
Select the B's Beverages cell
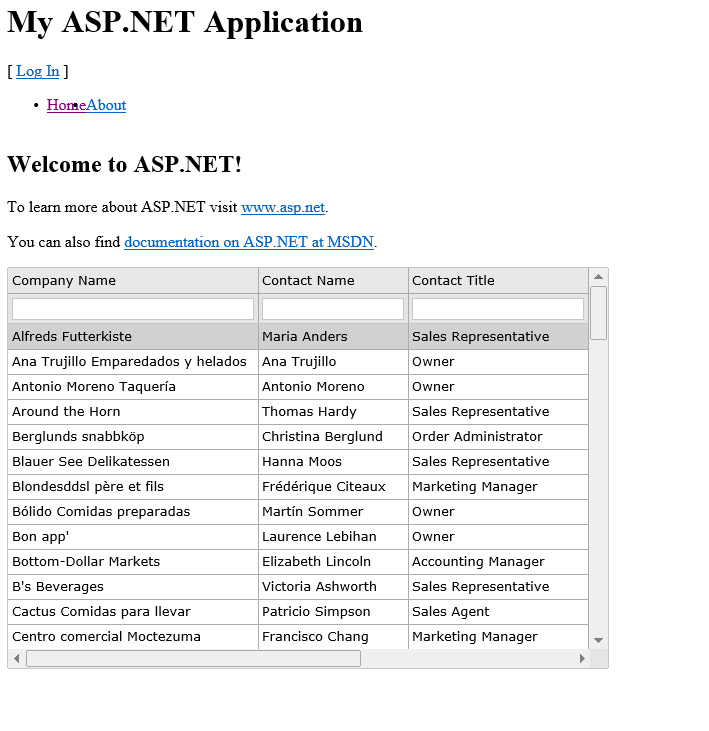point(133,587)
